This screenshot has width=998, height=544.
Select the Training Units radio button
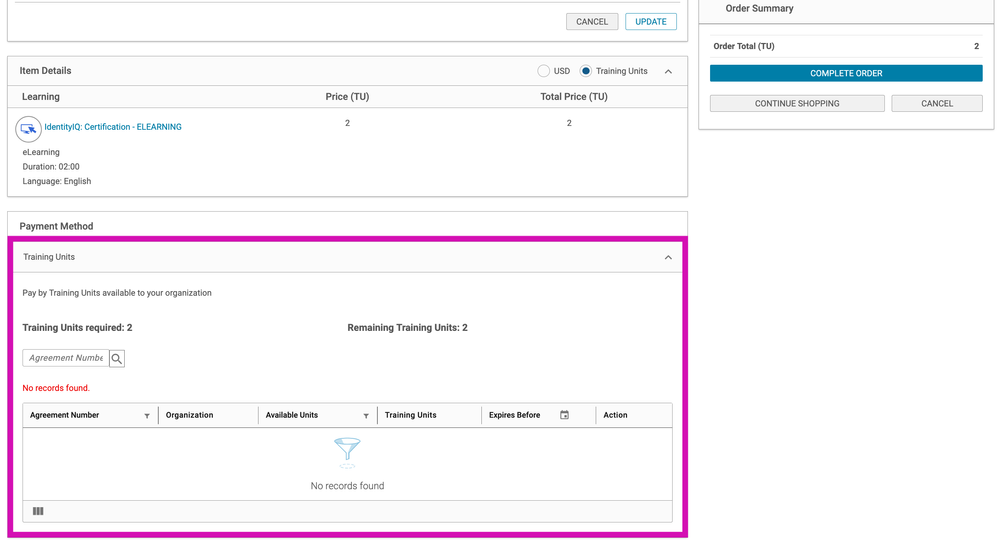tap(586, 71)
